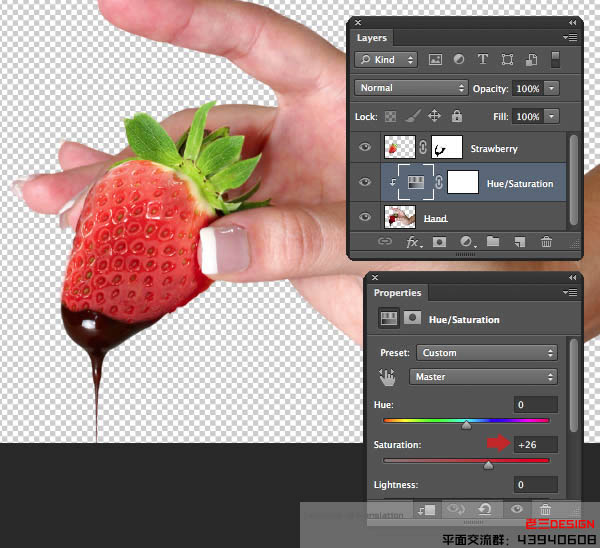The width and height of the screenshot is (600, 548).
Task: Click the Properties panel scrollbar
Action: pyautogui.click(x=573, y=386)
